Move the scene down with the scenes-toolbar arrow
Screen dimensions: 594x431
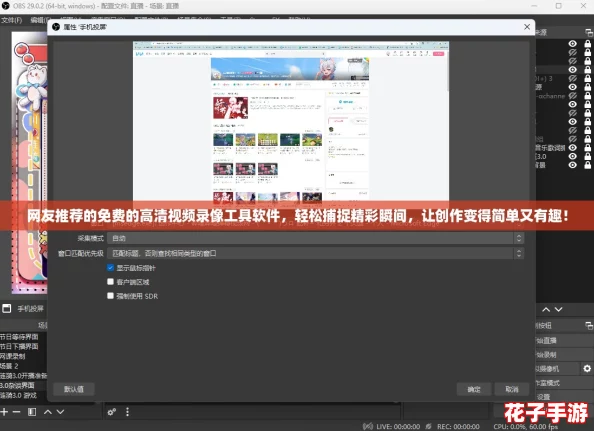pos(60,412)
